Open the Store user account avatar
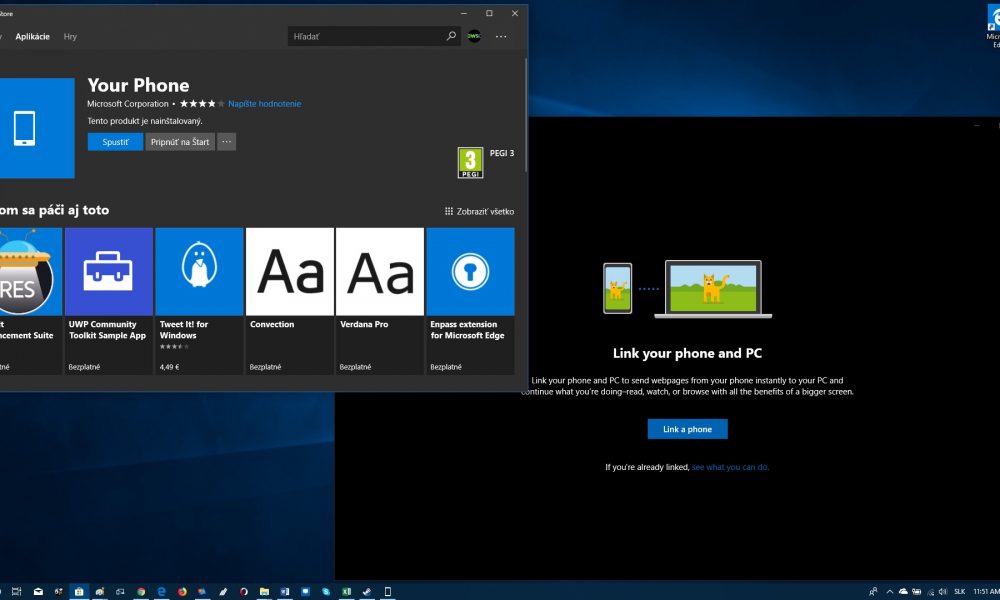The image size is (1000, 600). pos(474,36)
